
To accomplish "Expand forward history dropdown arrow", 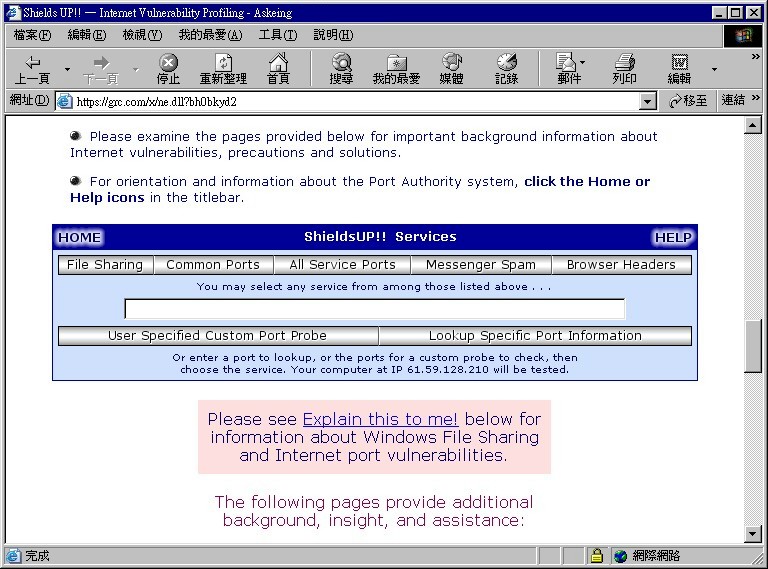I will 136,69.
